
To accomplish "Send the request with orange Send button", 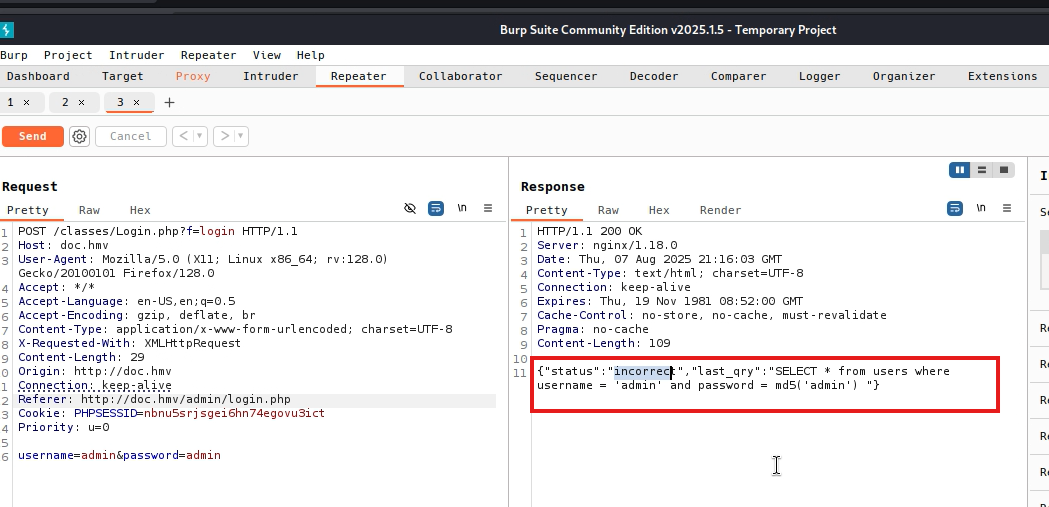I will coord(33,136).
